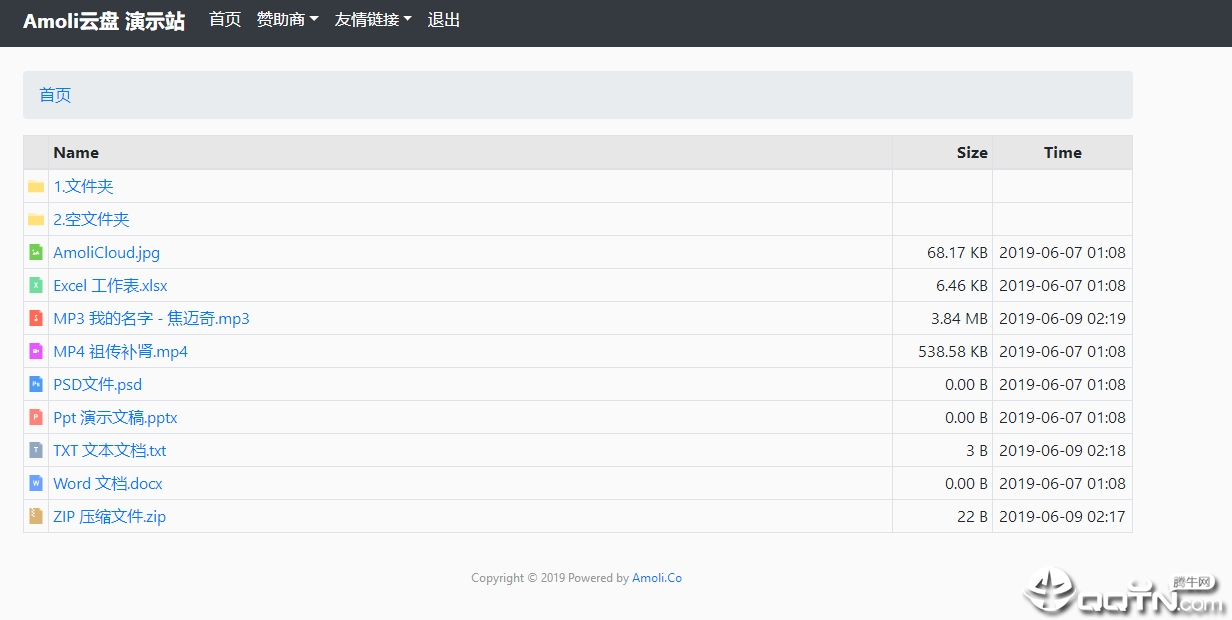Go to 首页 in the navbar
This screenshot has height=620, width=1232.
(x=225, y=19)
